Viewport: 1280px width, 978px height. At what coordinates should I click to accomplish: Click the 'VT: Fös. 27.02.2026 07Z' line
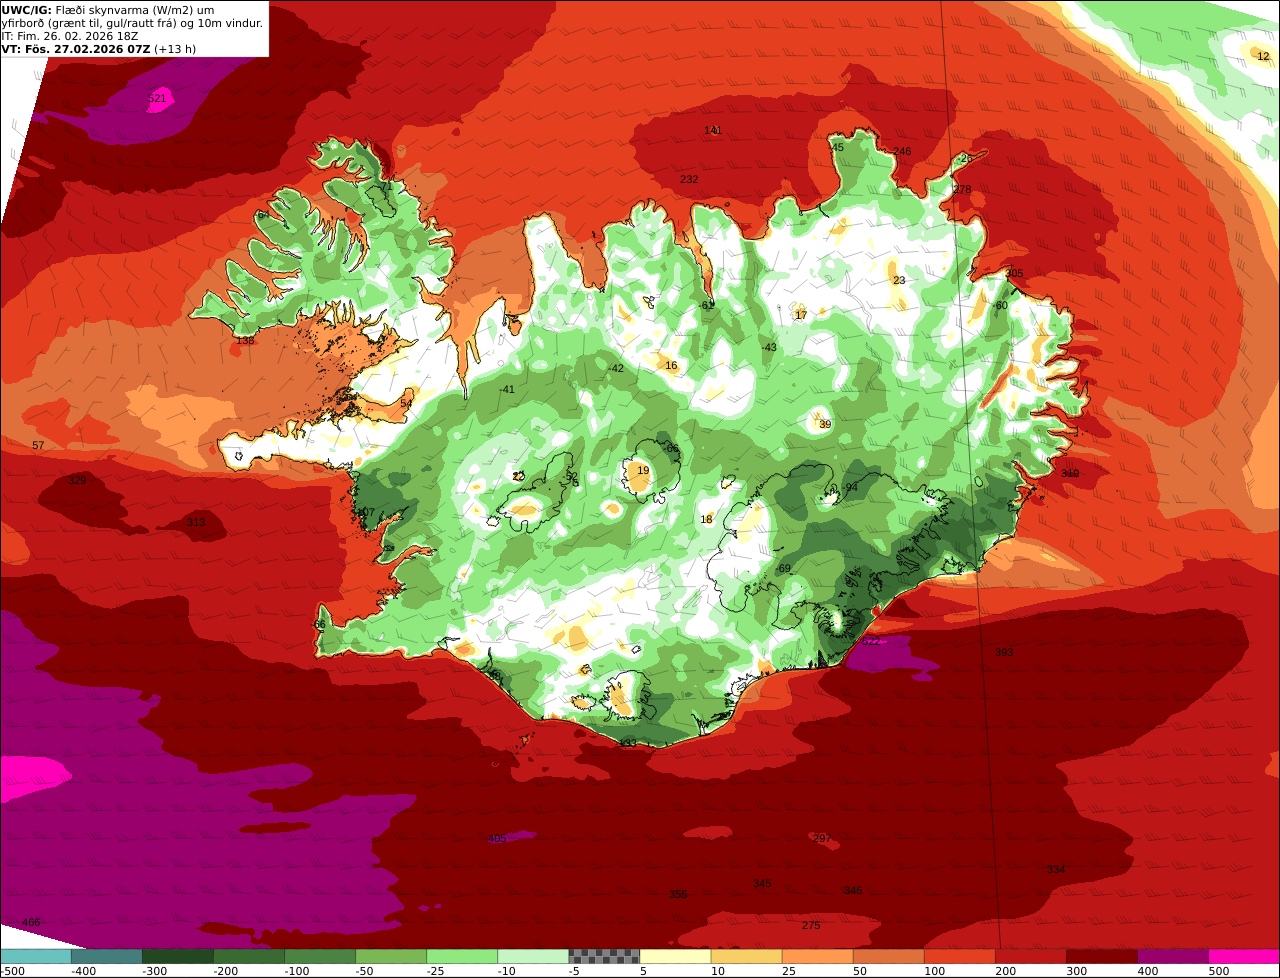(99, 49)
